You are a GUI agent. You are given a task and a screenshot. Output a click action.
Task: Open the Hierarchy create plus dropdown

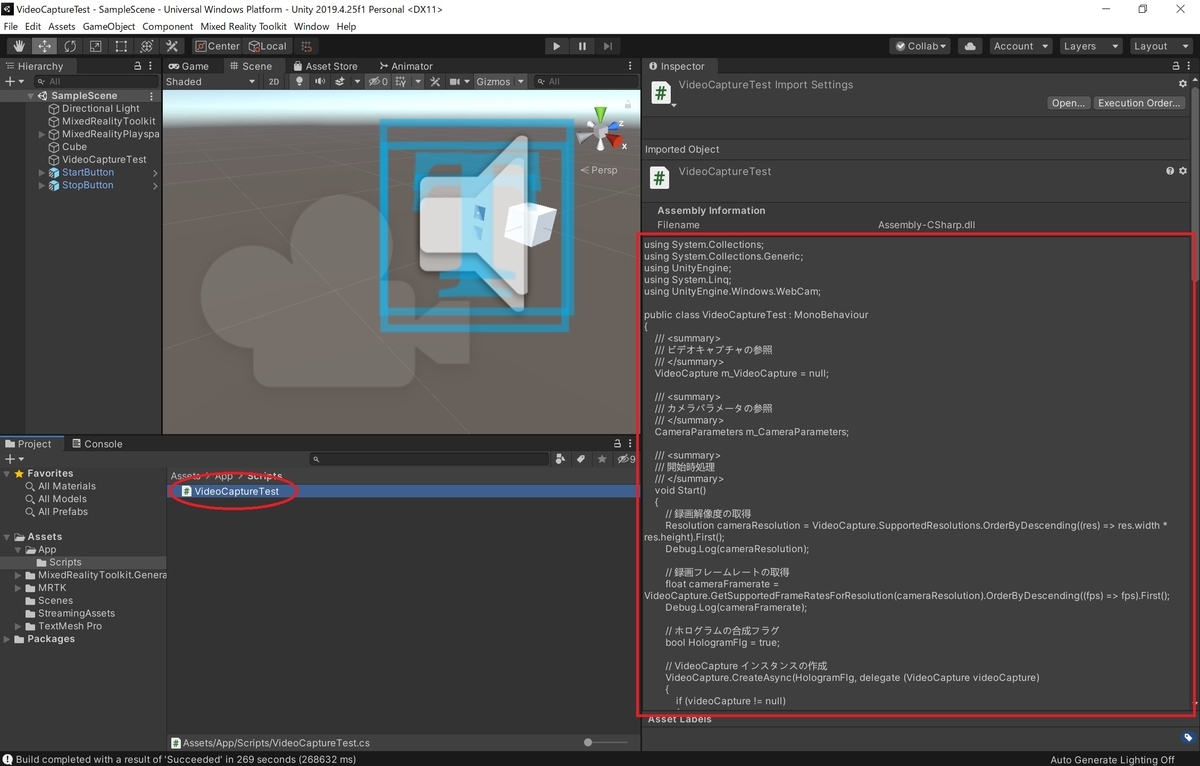pyautogui.click(x=14, y=81)
